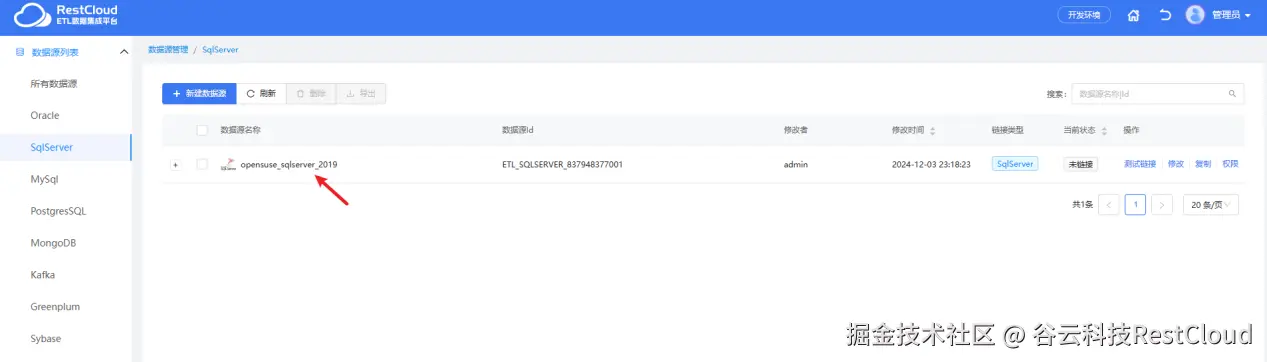This screenshot has width=1267, height=362.
Task: Click the 2024-12-03 23:18:23 timestamp
Action: 931,164
